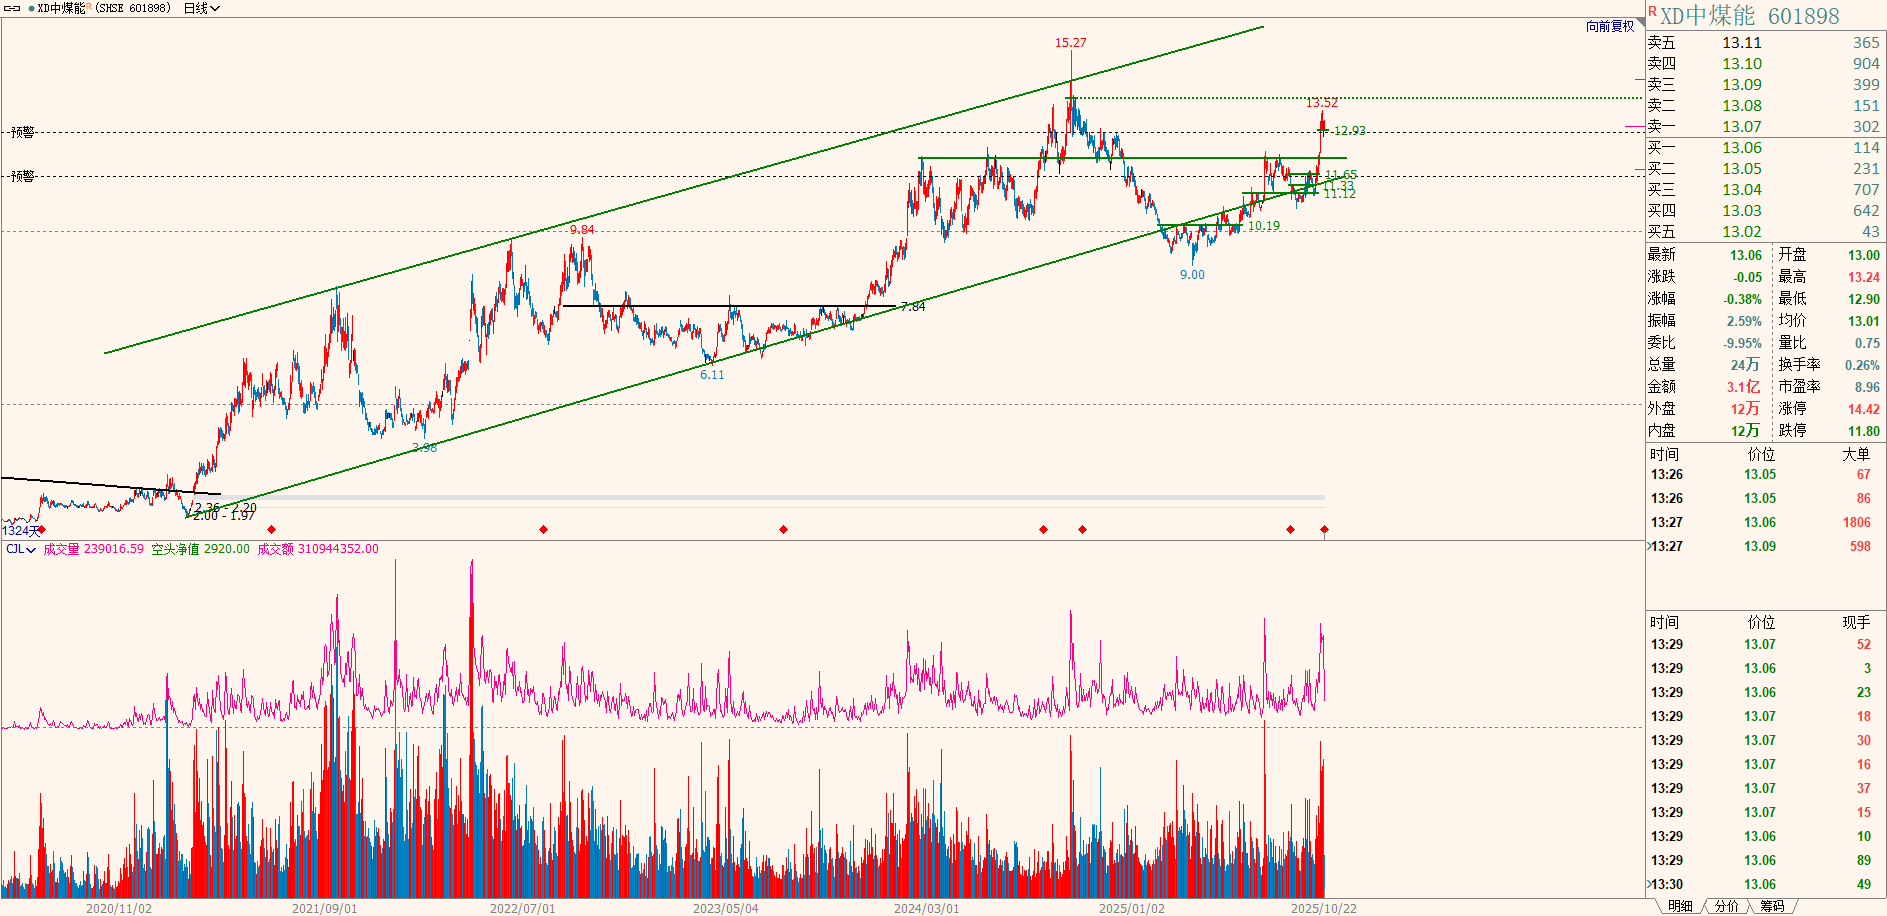Click the 现手 column header

click(1856, 622)
